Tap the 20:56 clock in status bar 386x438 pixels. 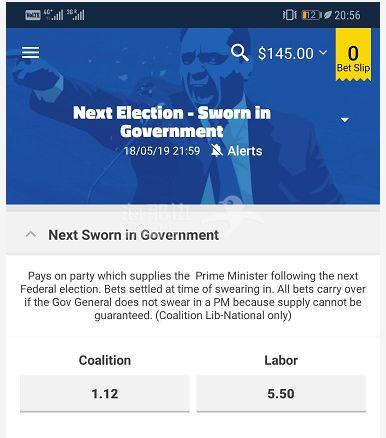[x=347, y=15]
